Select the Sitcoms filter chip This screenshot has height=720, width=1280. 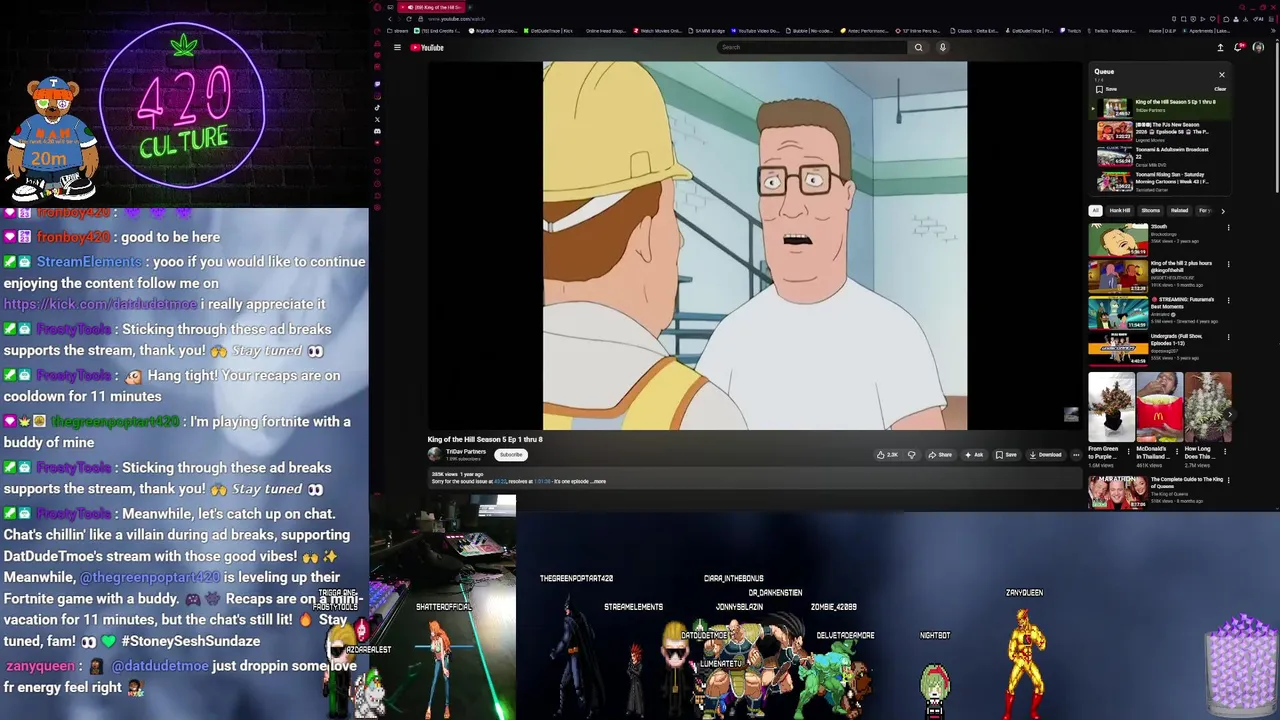(x=1151, y=211)
